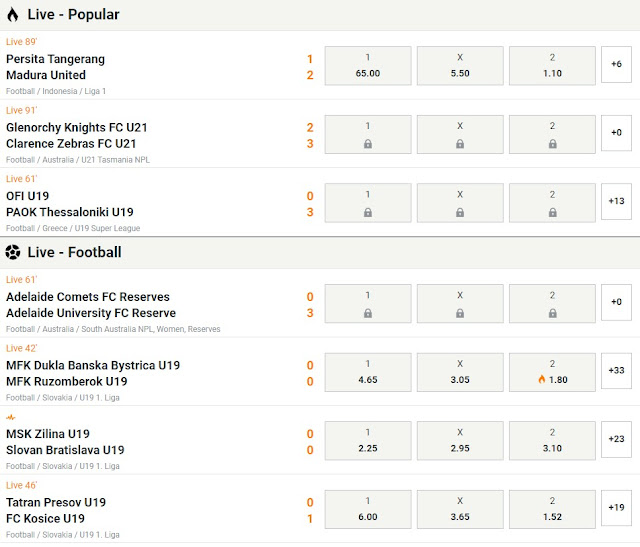Screen dimensions: 640x547
Task: Click the live pulse icon above MSK Zilina U19
Action: pyautogui.click(x=11, y=417)
